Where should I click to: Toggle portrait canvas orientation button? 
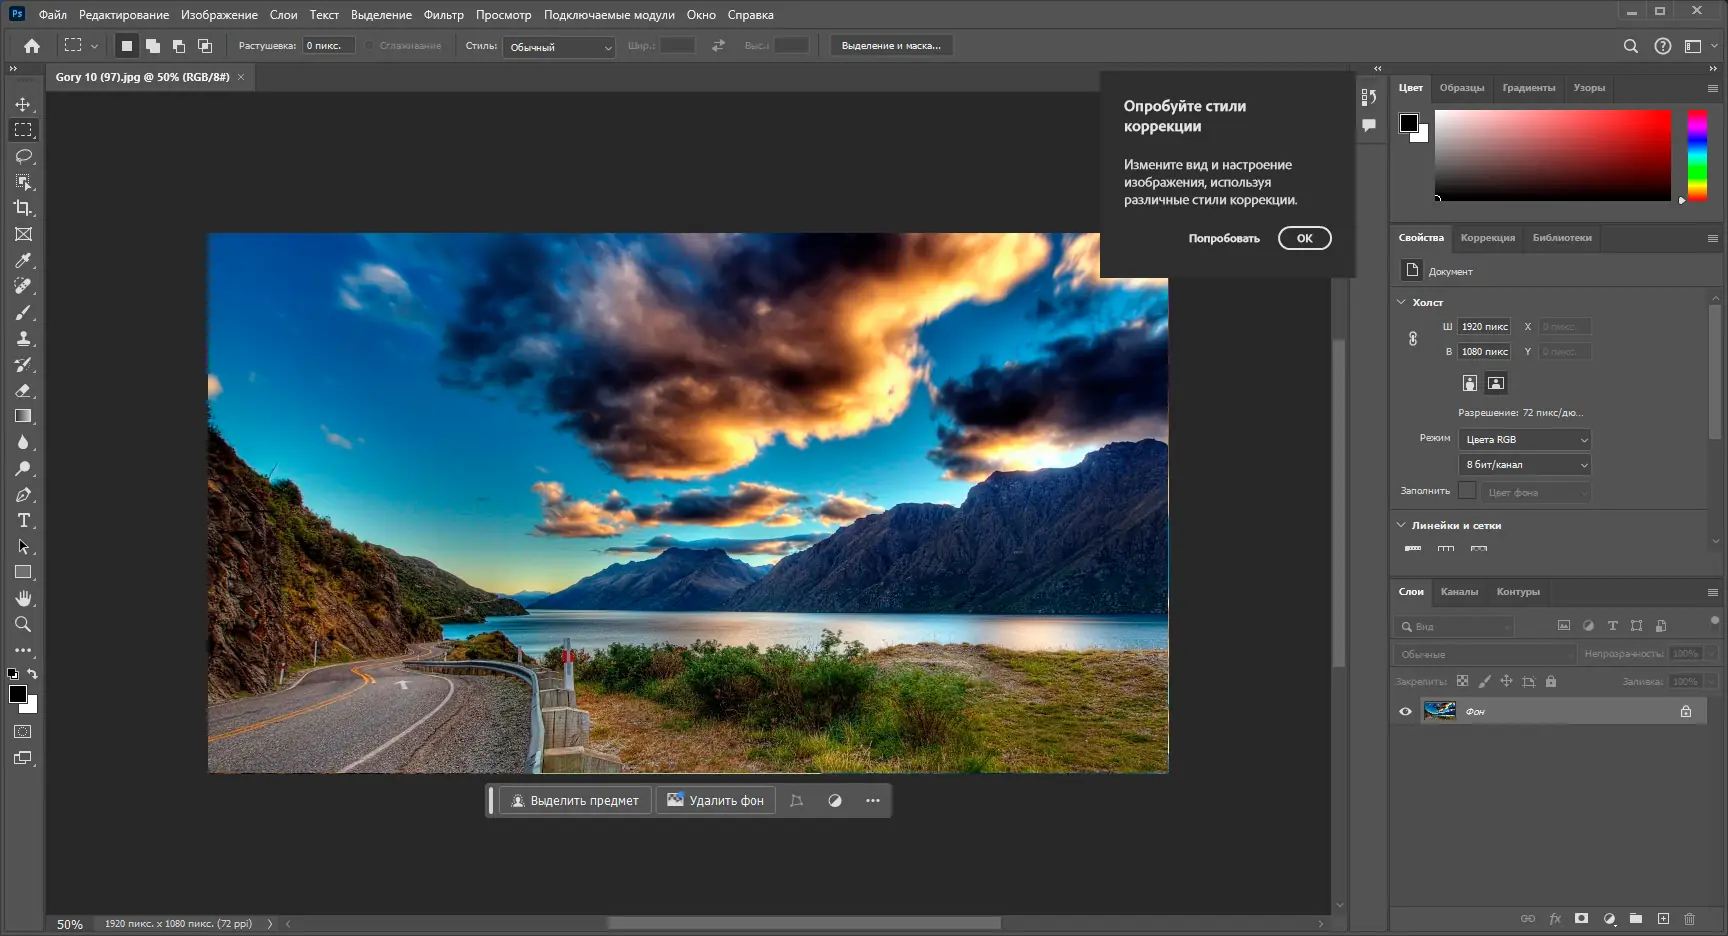(x=1469, y=383)
